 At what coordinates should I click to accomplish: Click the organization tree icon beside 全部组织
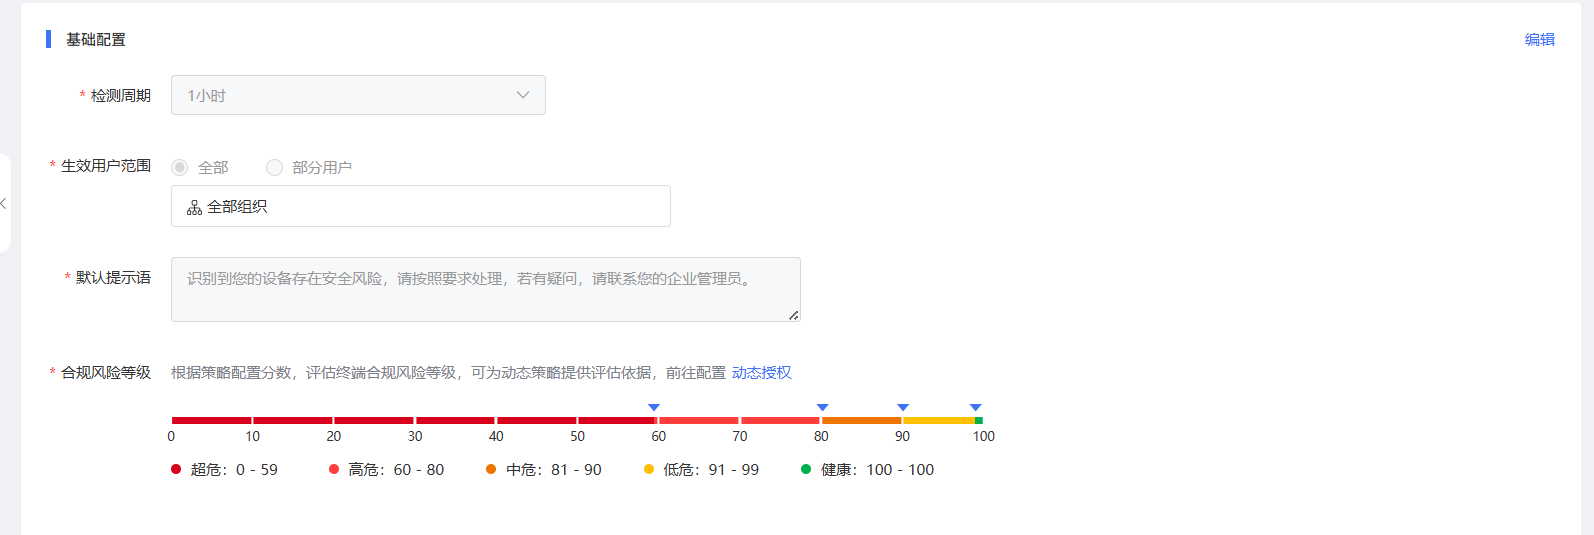point(194,207)
